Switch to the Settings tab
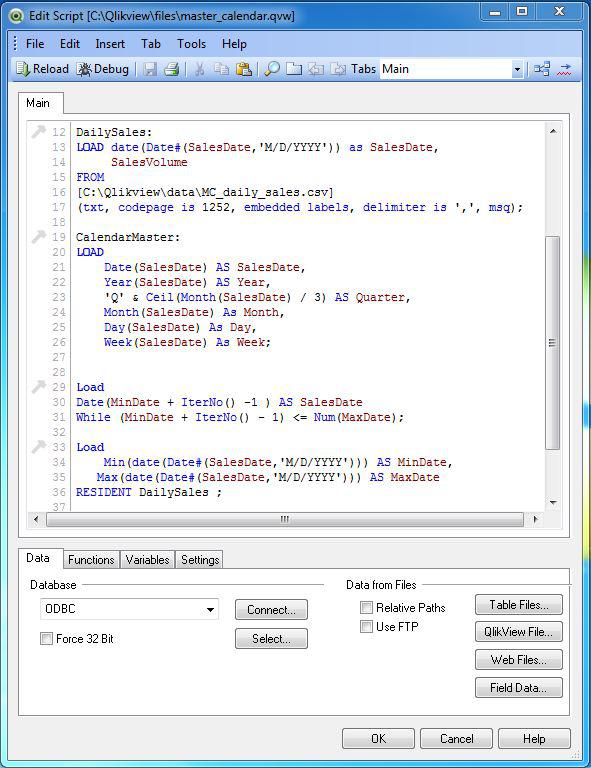This screenshot has height=768, width=591. 200,559
